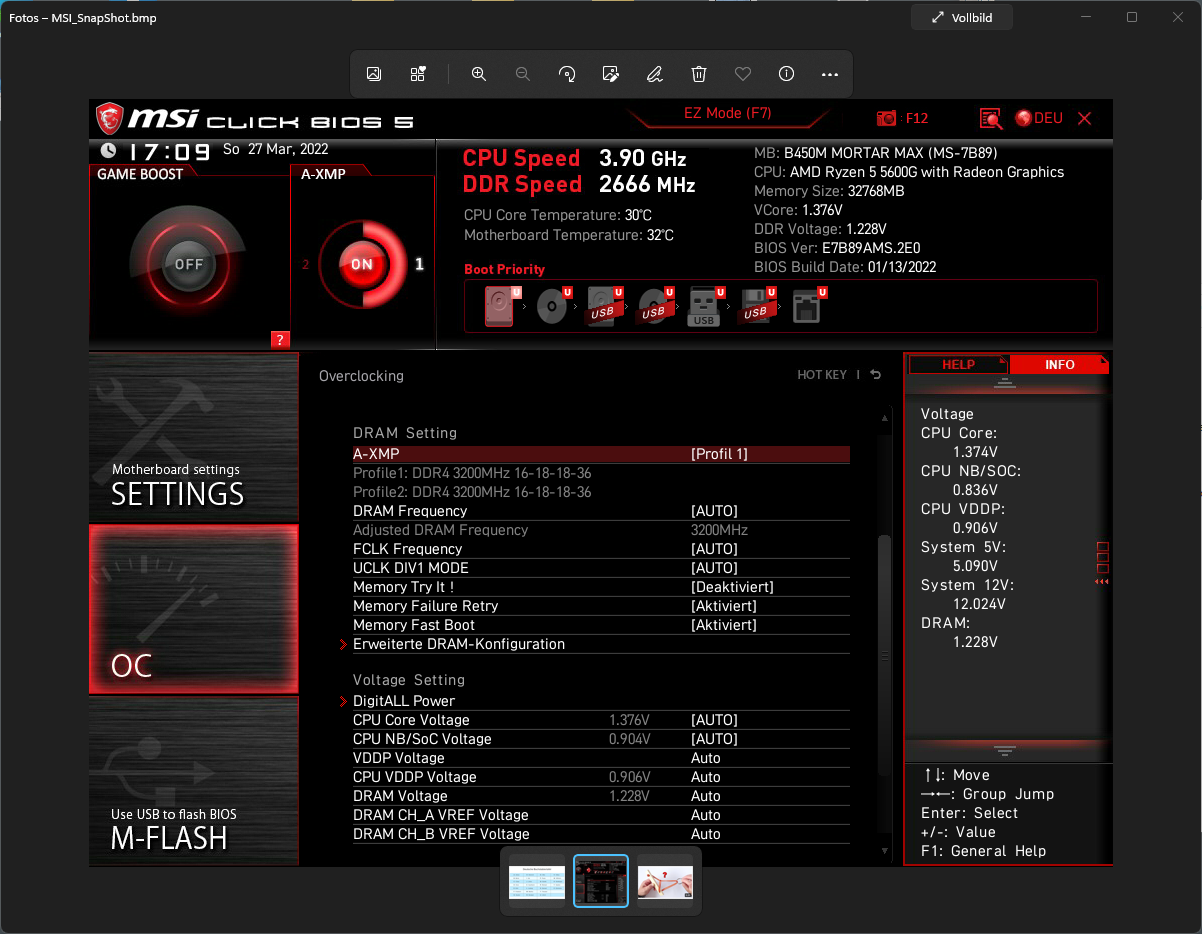The image size is (1202, 934).
Task: Click the favorite heart icon in Photos toolbar
Action: 742,73
